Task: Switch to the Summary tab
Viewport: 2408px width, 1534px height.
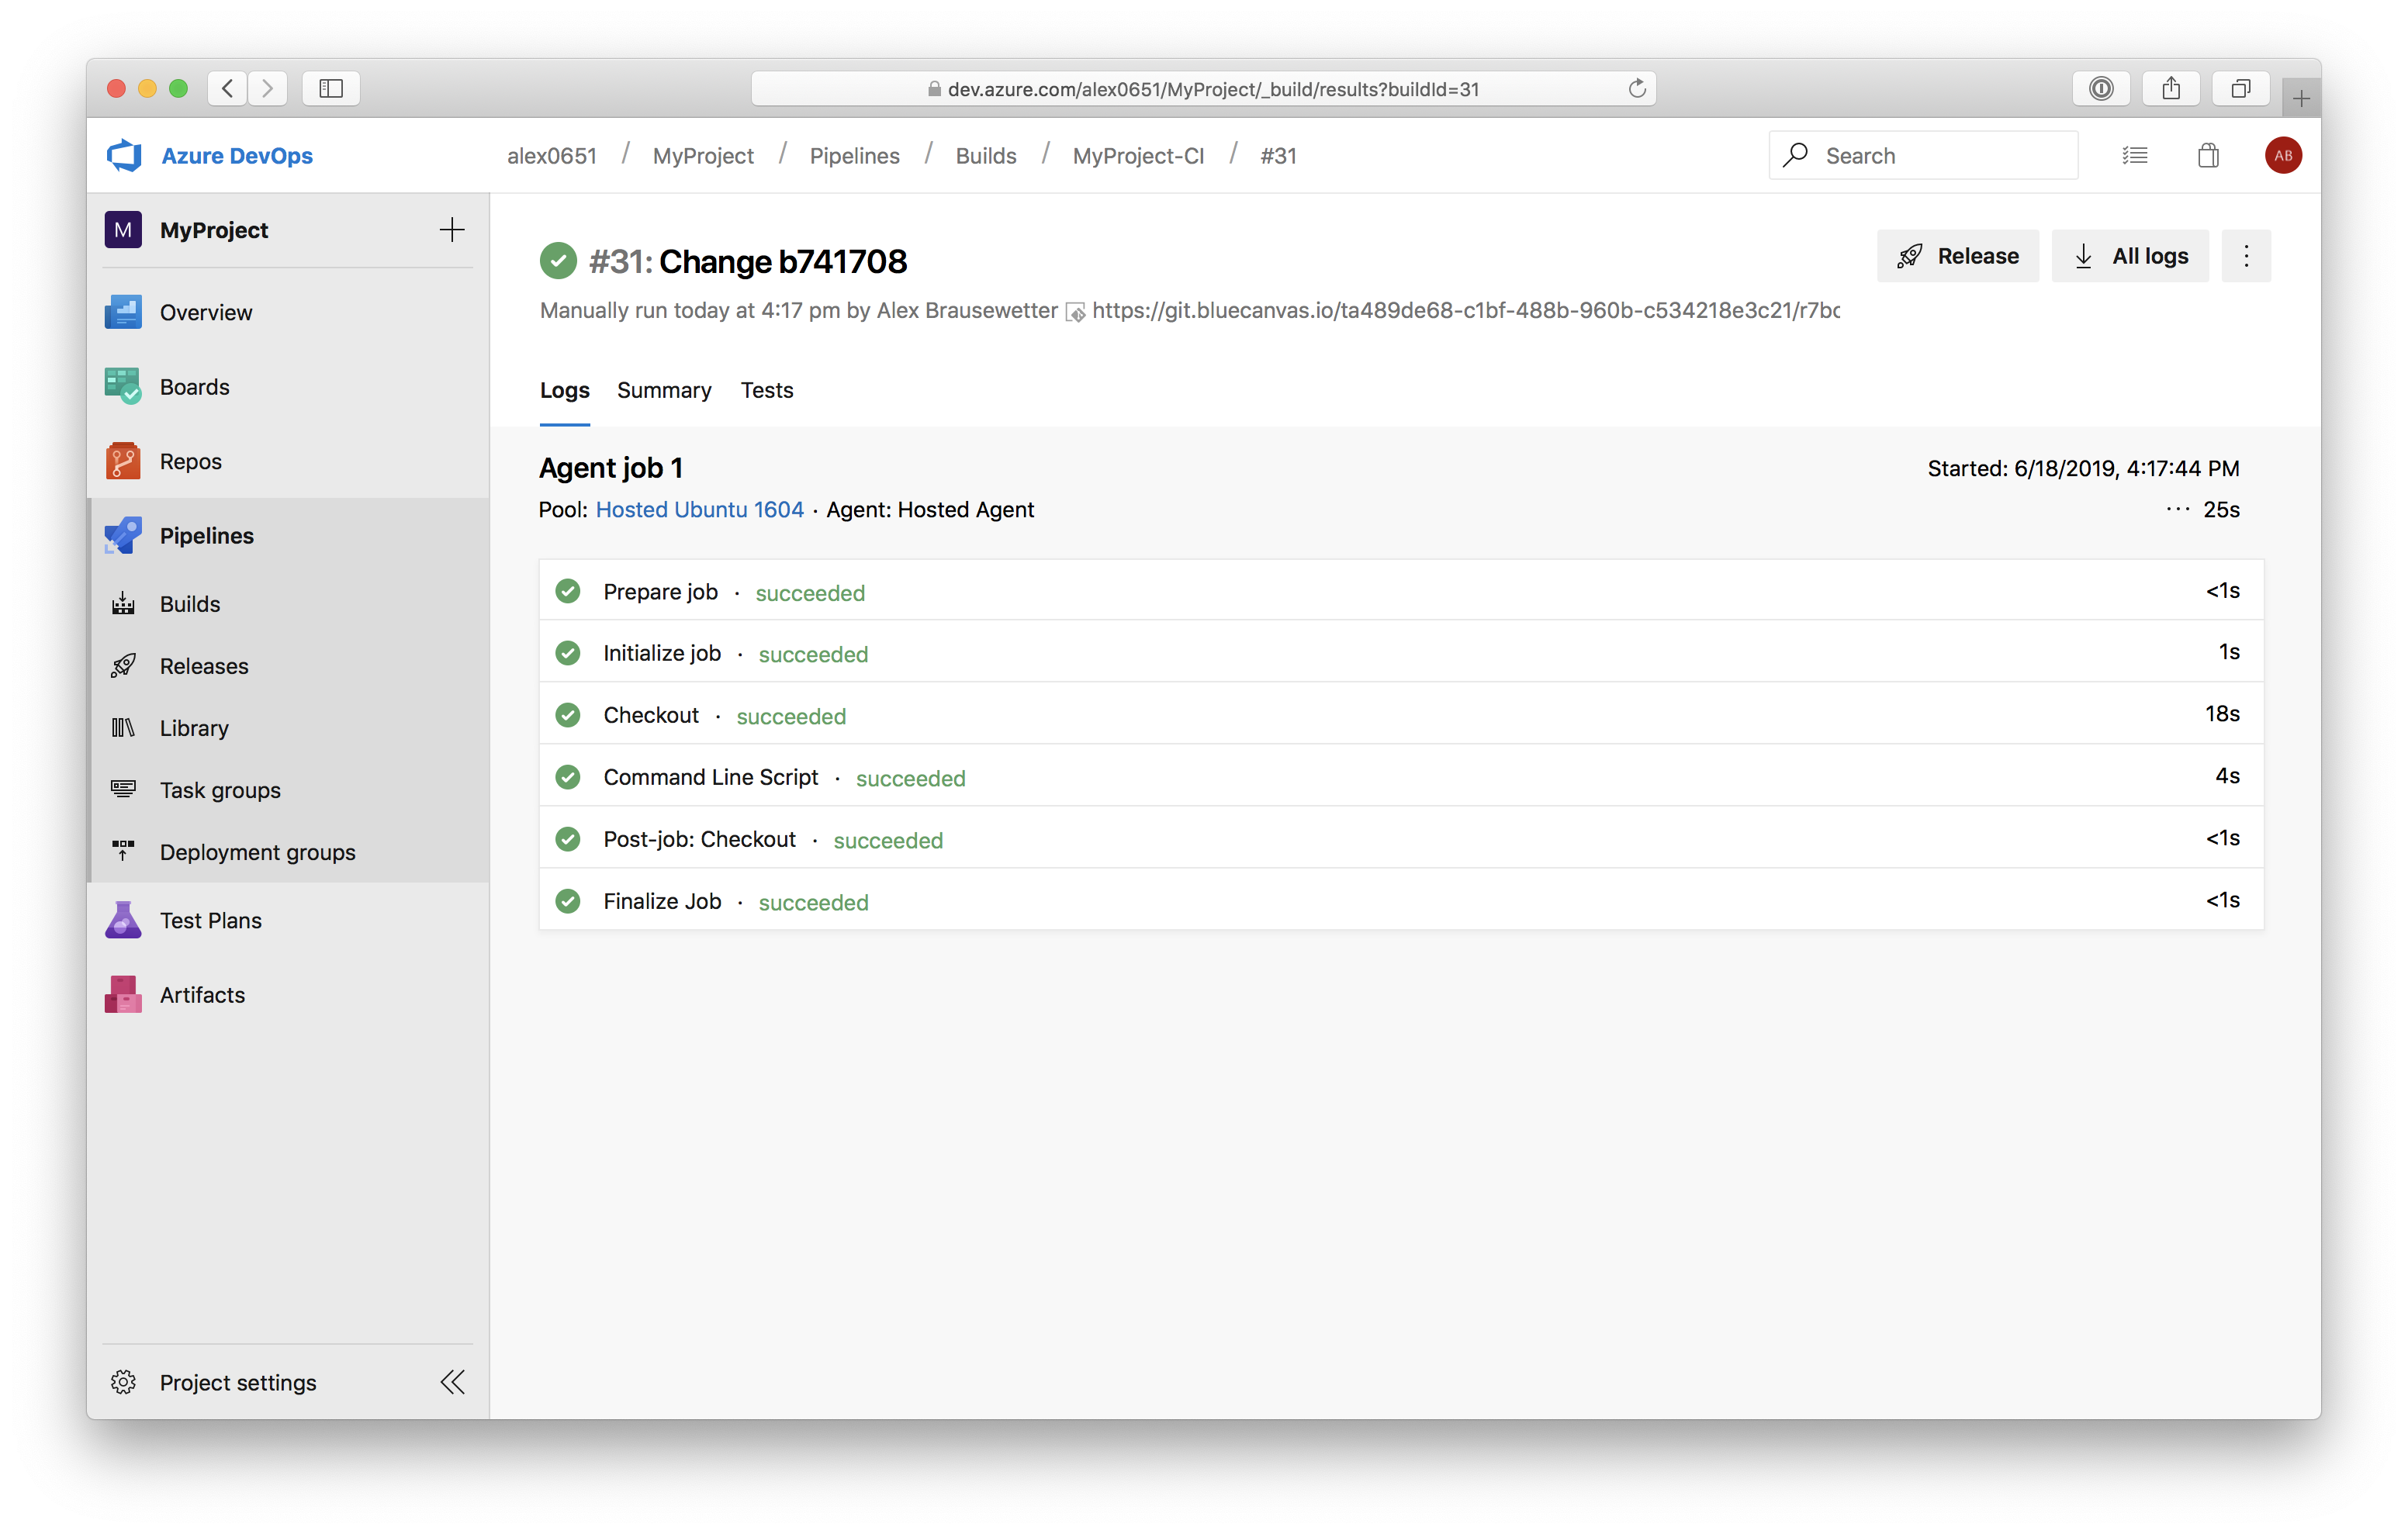Action: [x=664, y=390]
